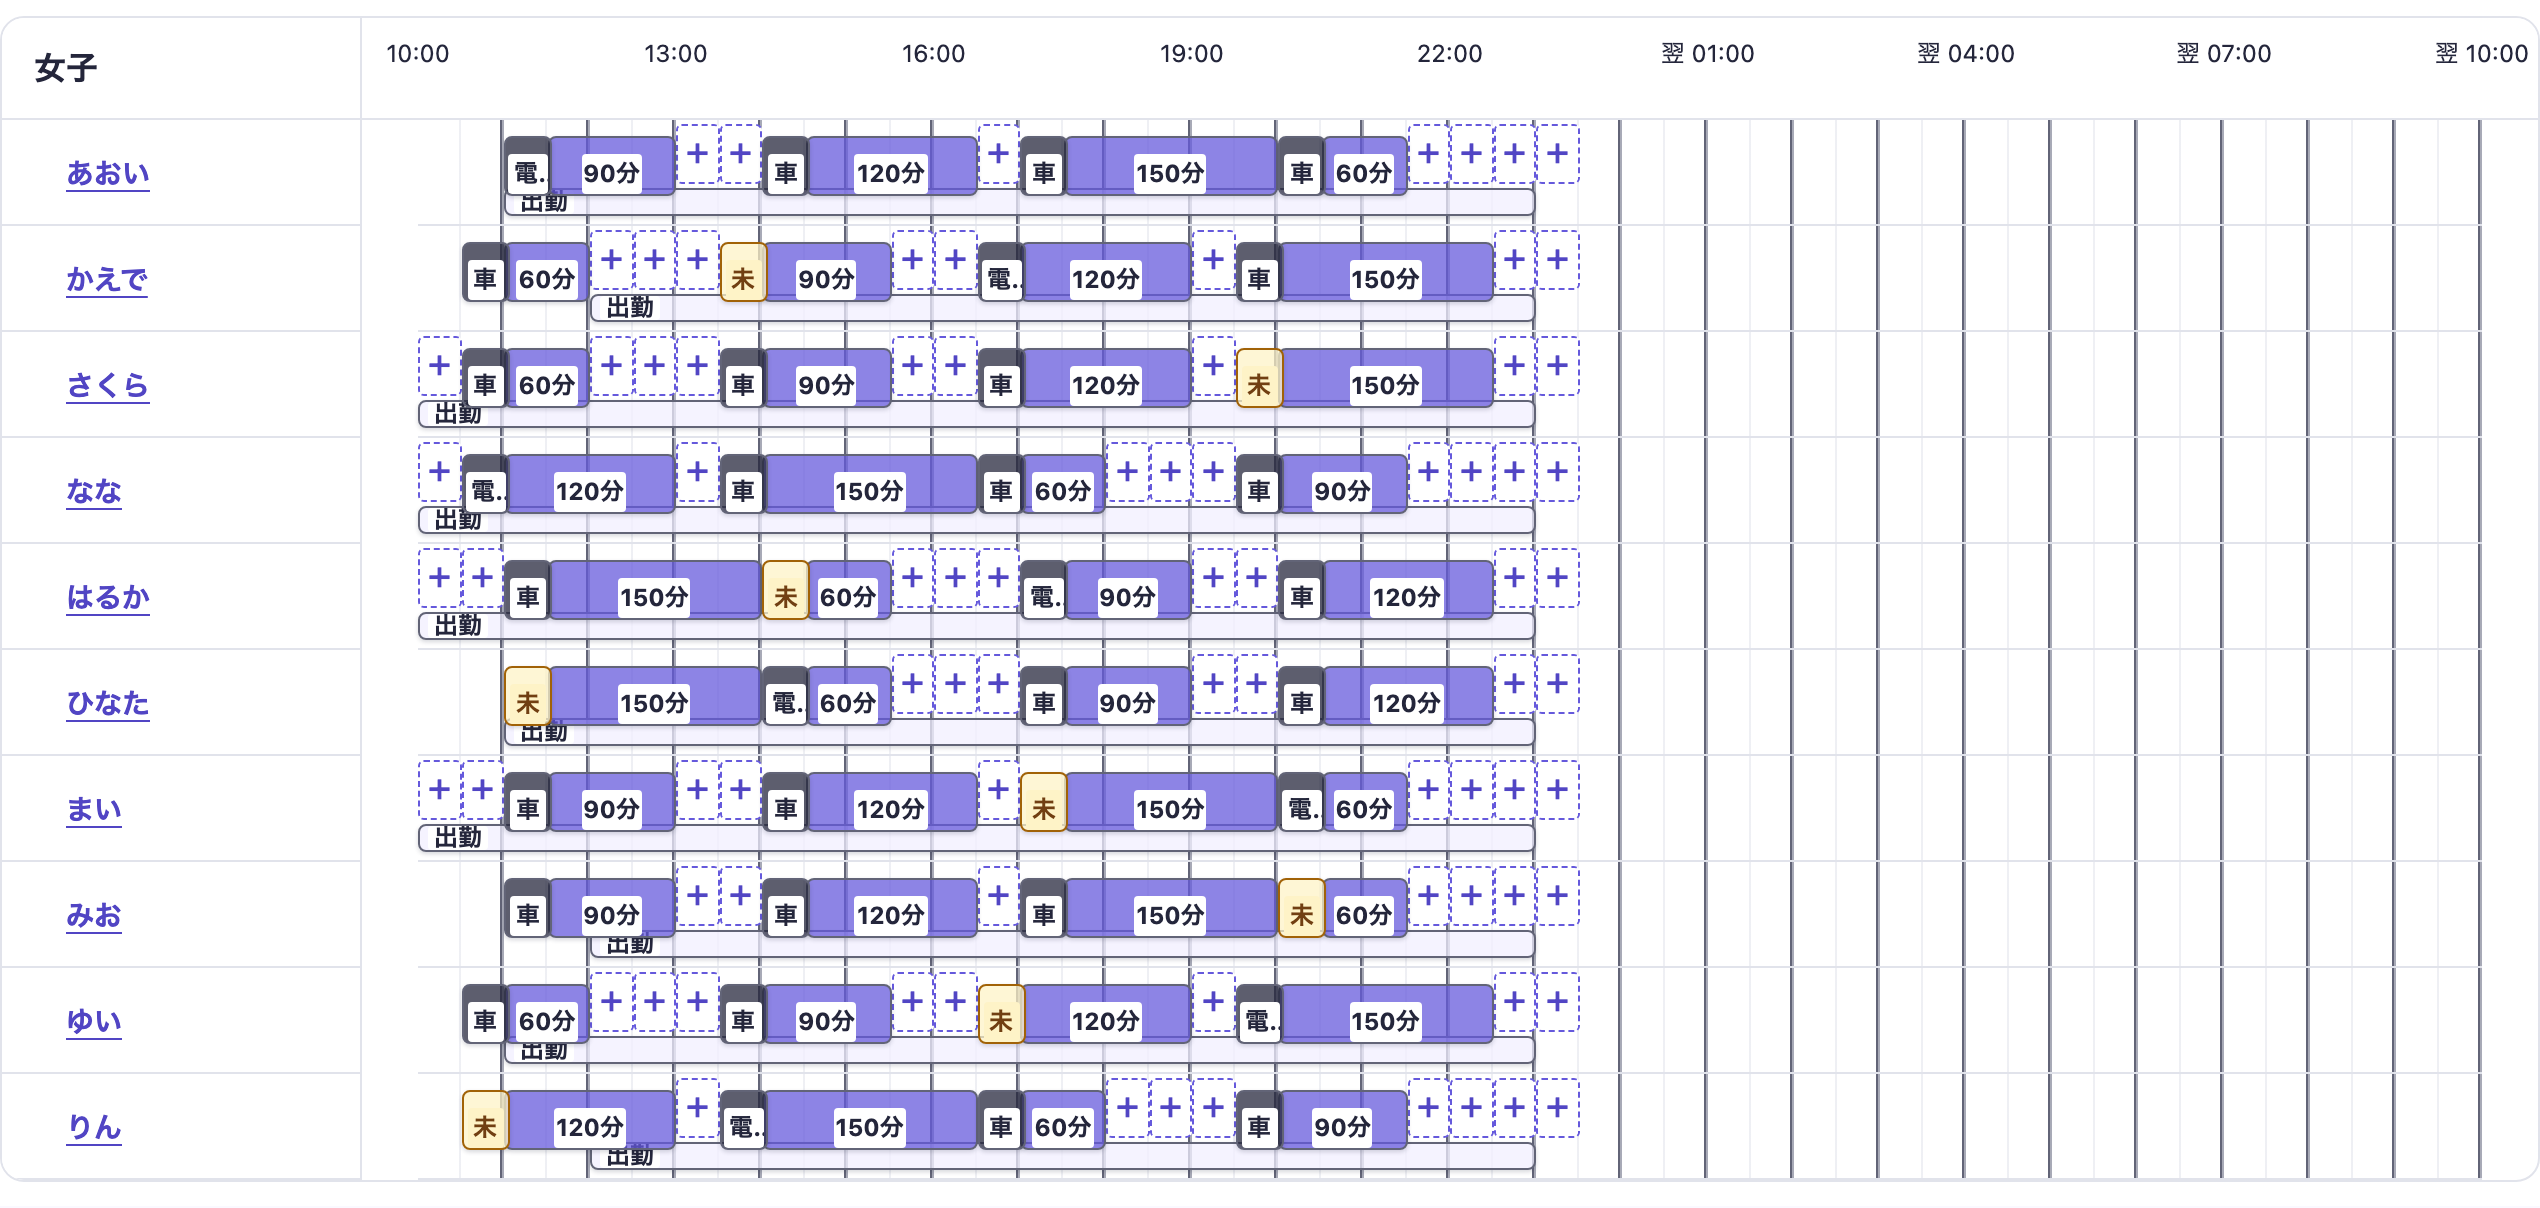This screenshot has height=1208, width=2540.
Task: Open りん's profile link
Action: click(x=94, y=1128)
